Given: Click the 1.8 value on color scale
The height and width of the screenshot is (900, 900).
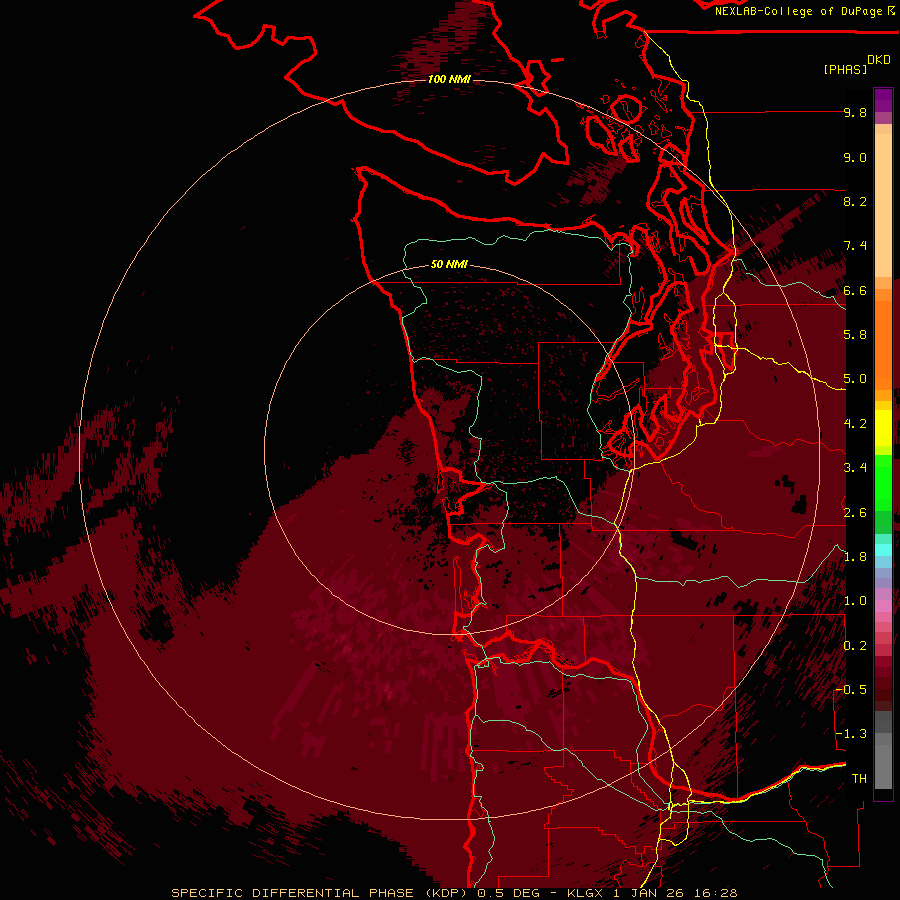Looking at the screenshot, I should point(855,557).
